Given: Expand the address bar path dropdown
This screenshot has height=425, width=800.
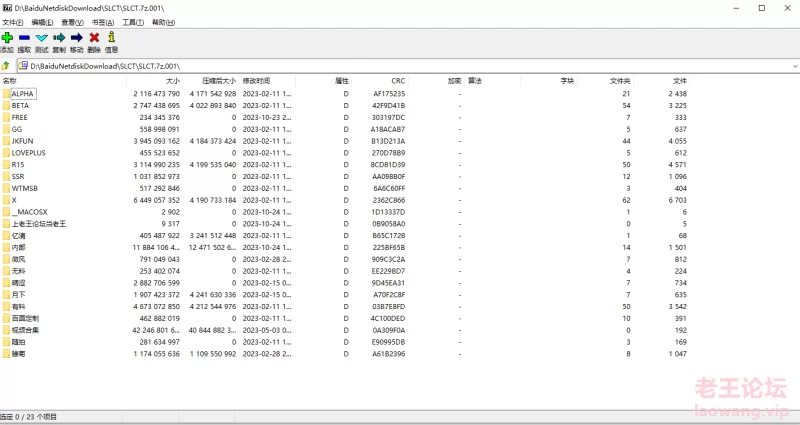Looking at the screenshot, I should [793, 66].
